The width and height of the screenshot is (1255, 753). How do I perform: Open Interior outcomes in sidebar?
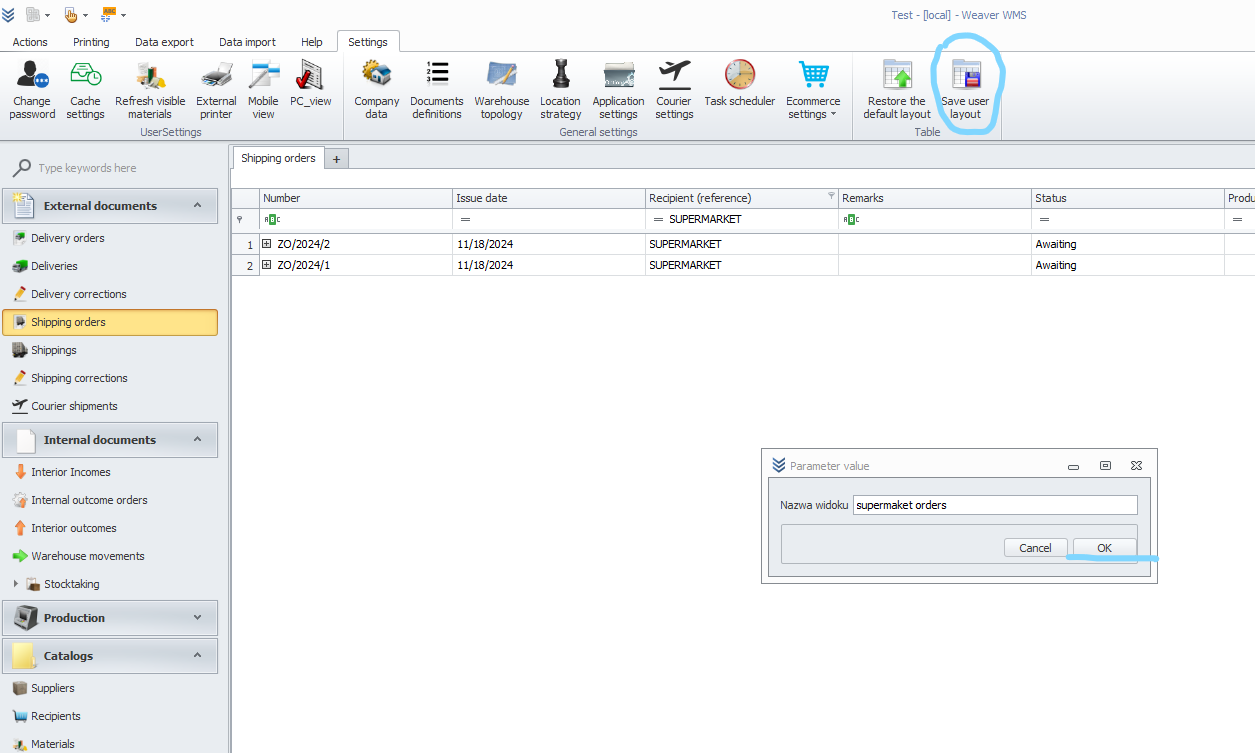click(74, 528)
